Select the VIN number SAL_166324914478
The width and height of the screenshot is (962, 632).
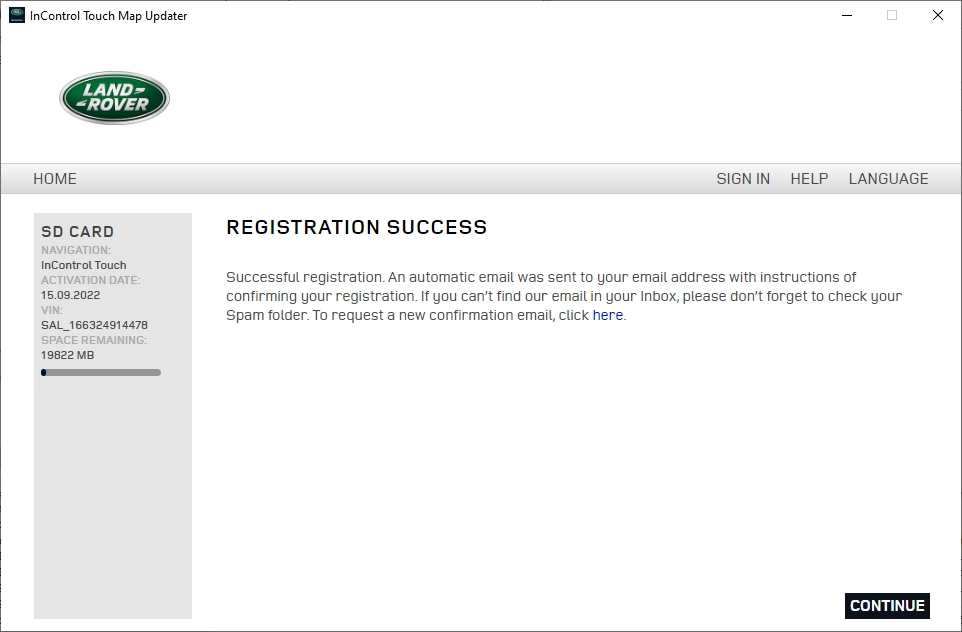(x=94, y=325)
